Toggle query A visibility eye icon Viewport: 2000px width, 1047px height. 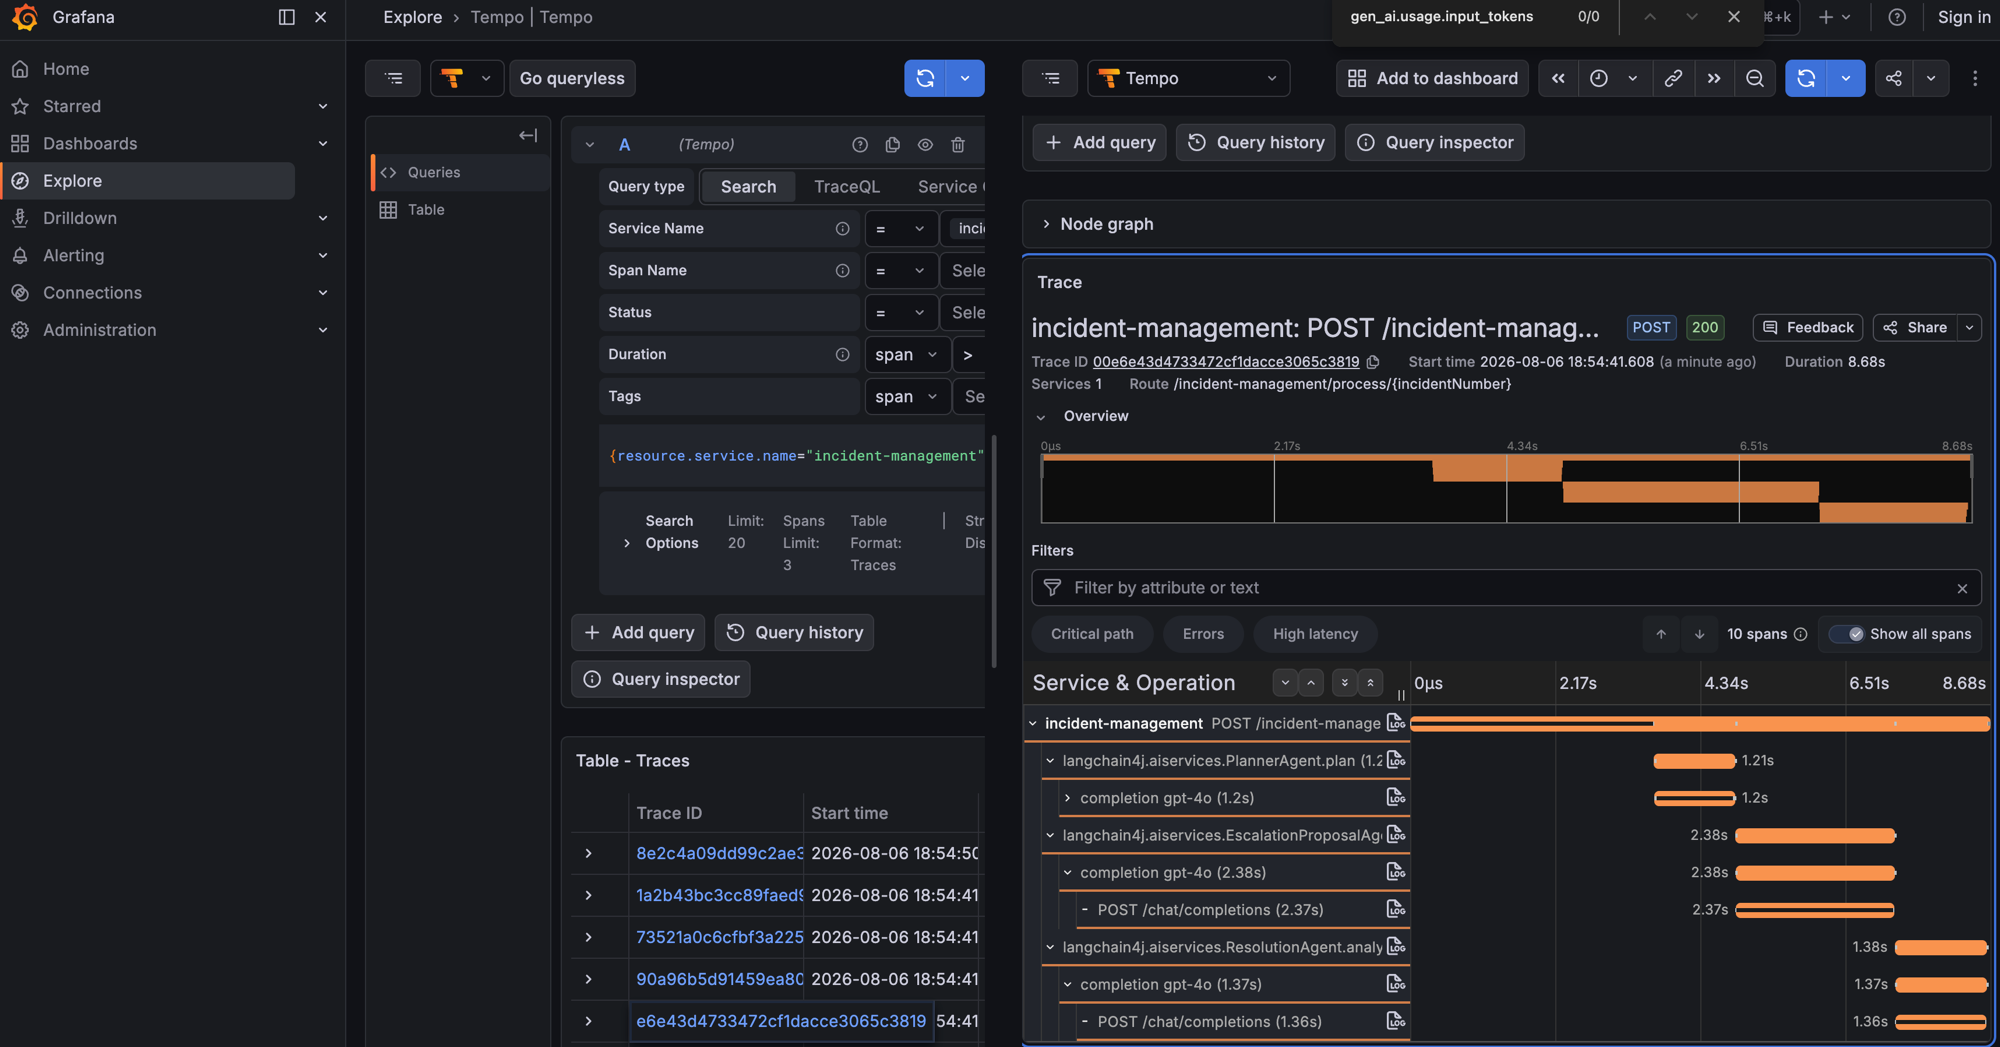pyautogui.click(x=925, y=145)
